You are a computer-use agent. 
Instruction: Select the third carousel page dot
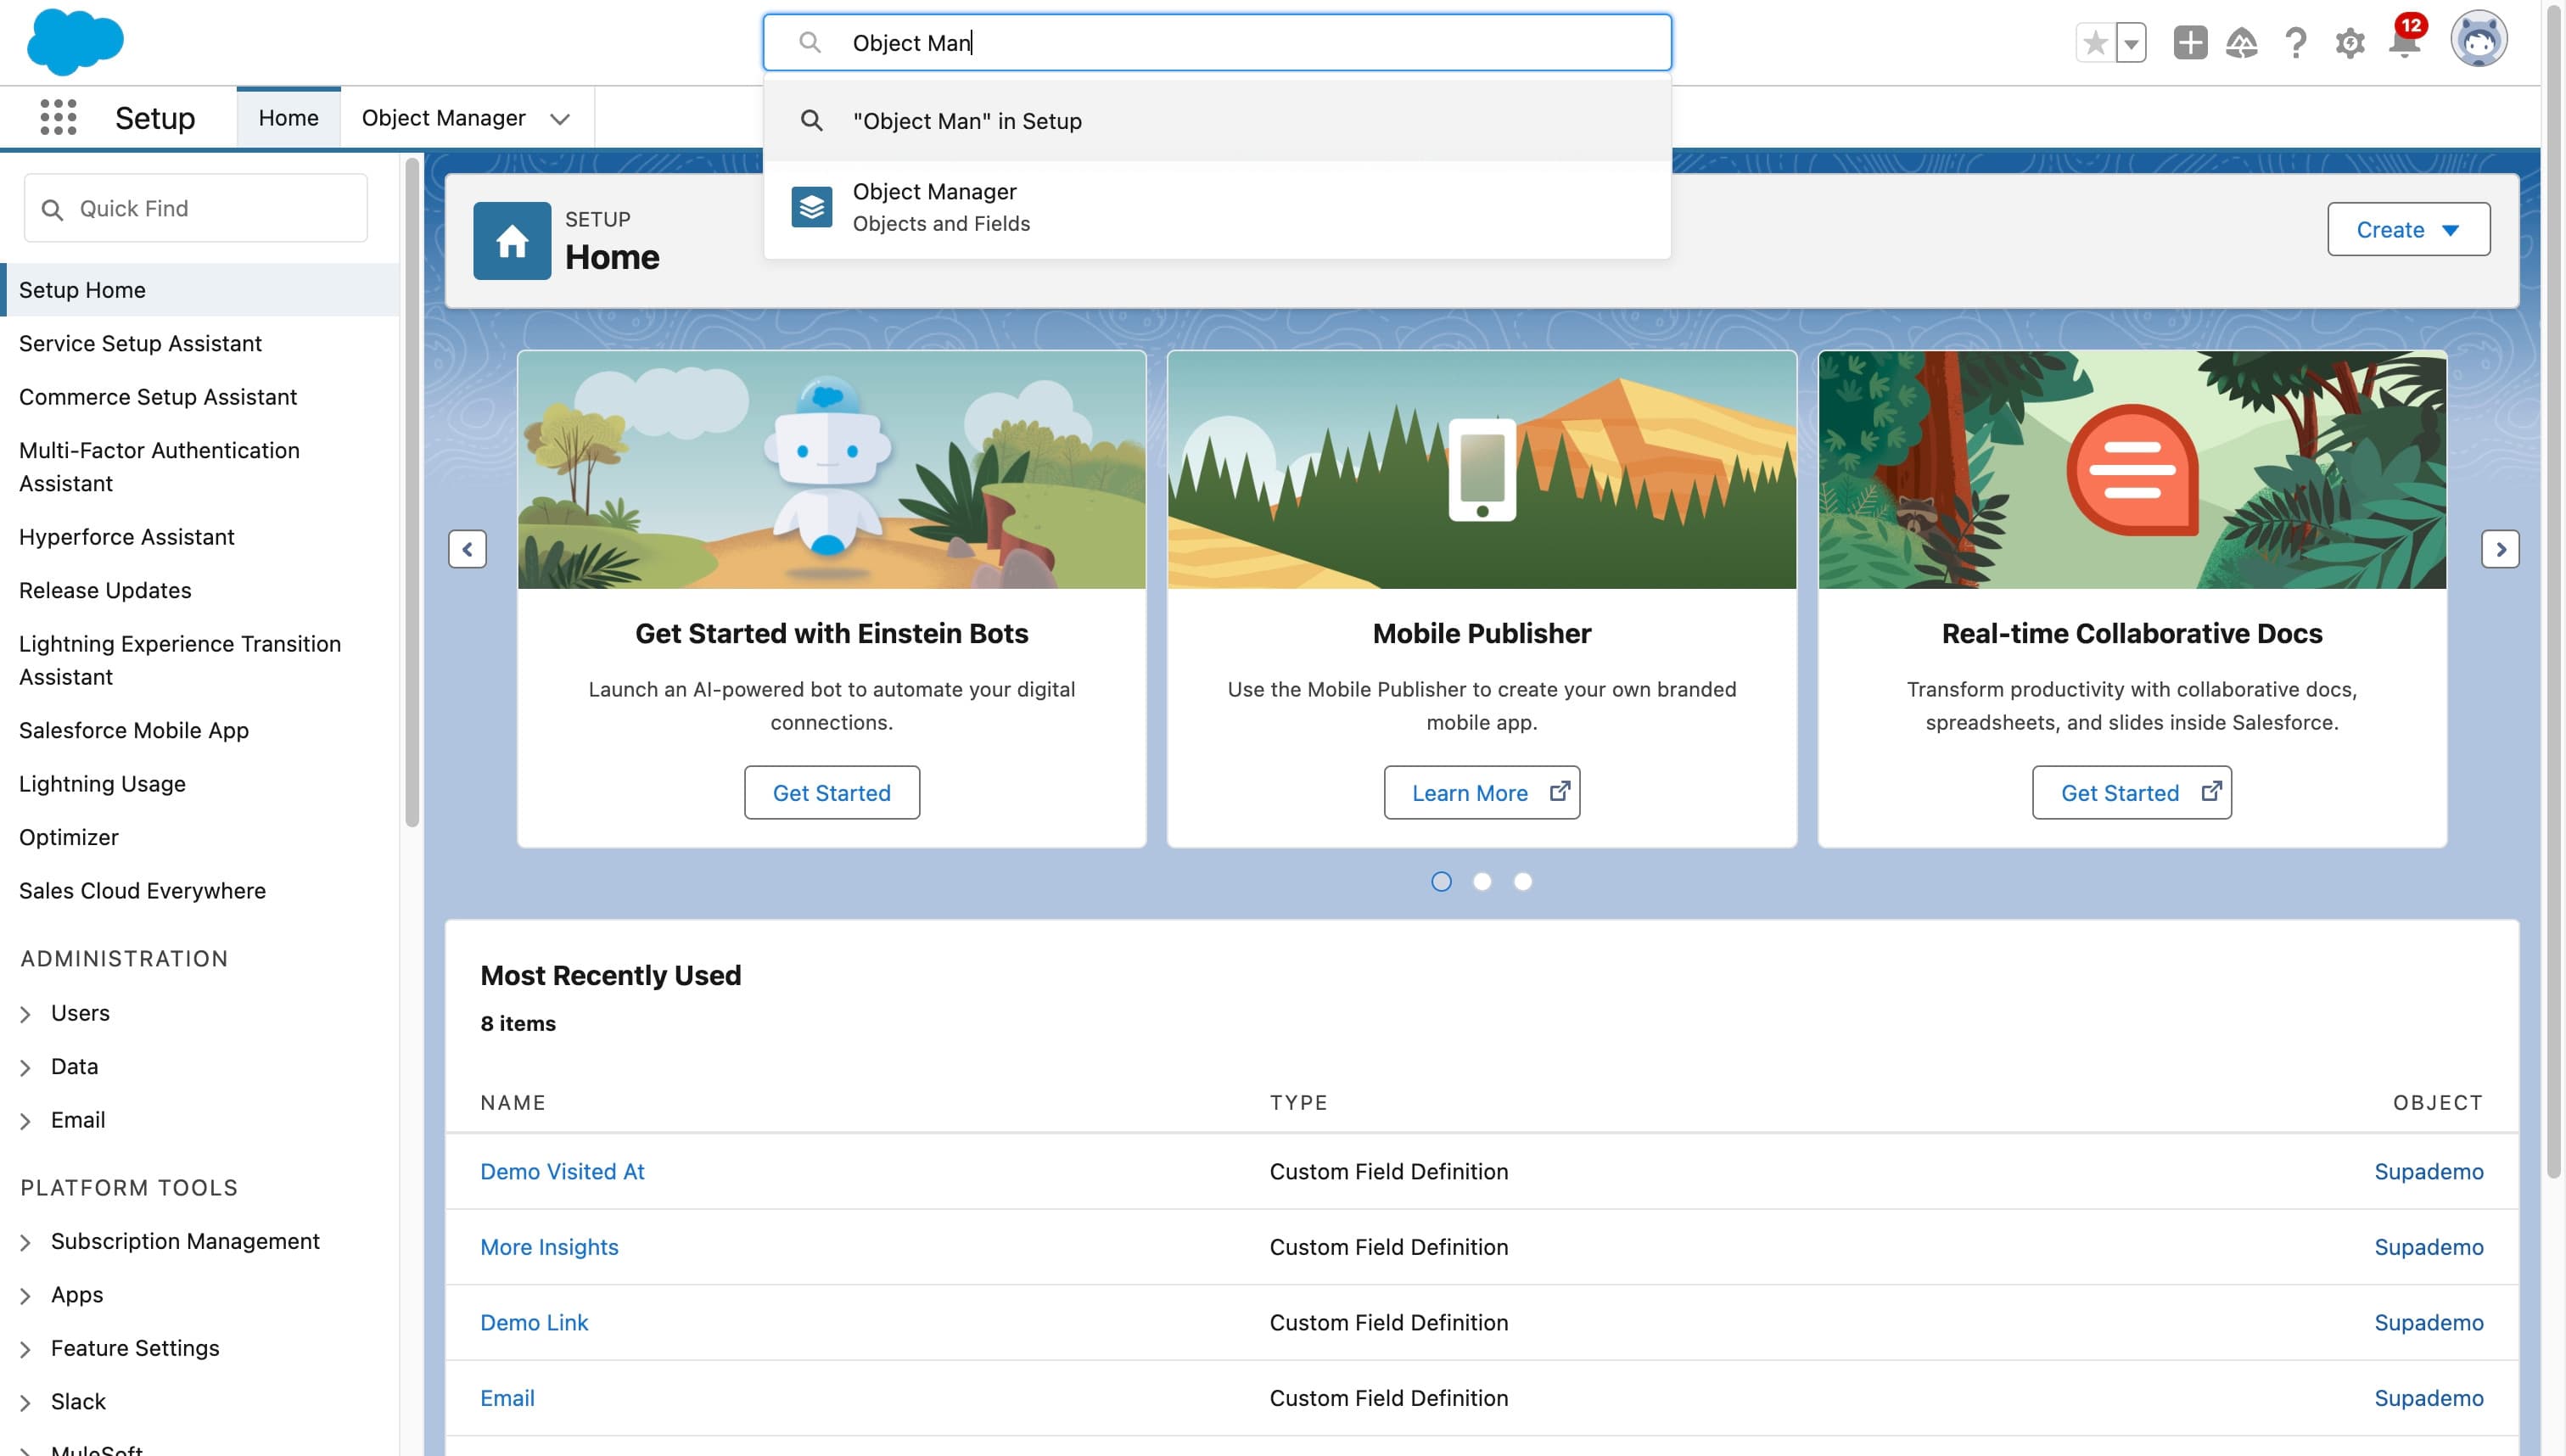[x=1522, y=881]
